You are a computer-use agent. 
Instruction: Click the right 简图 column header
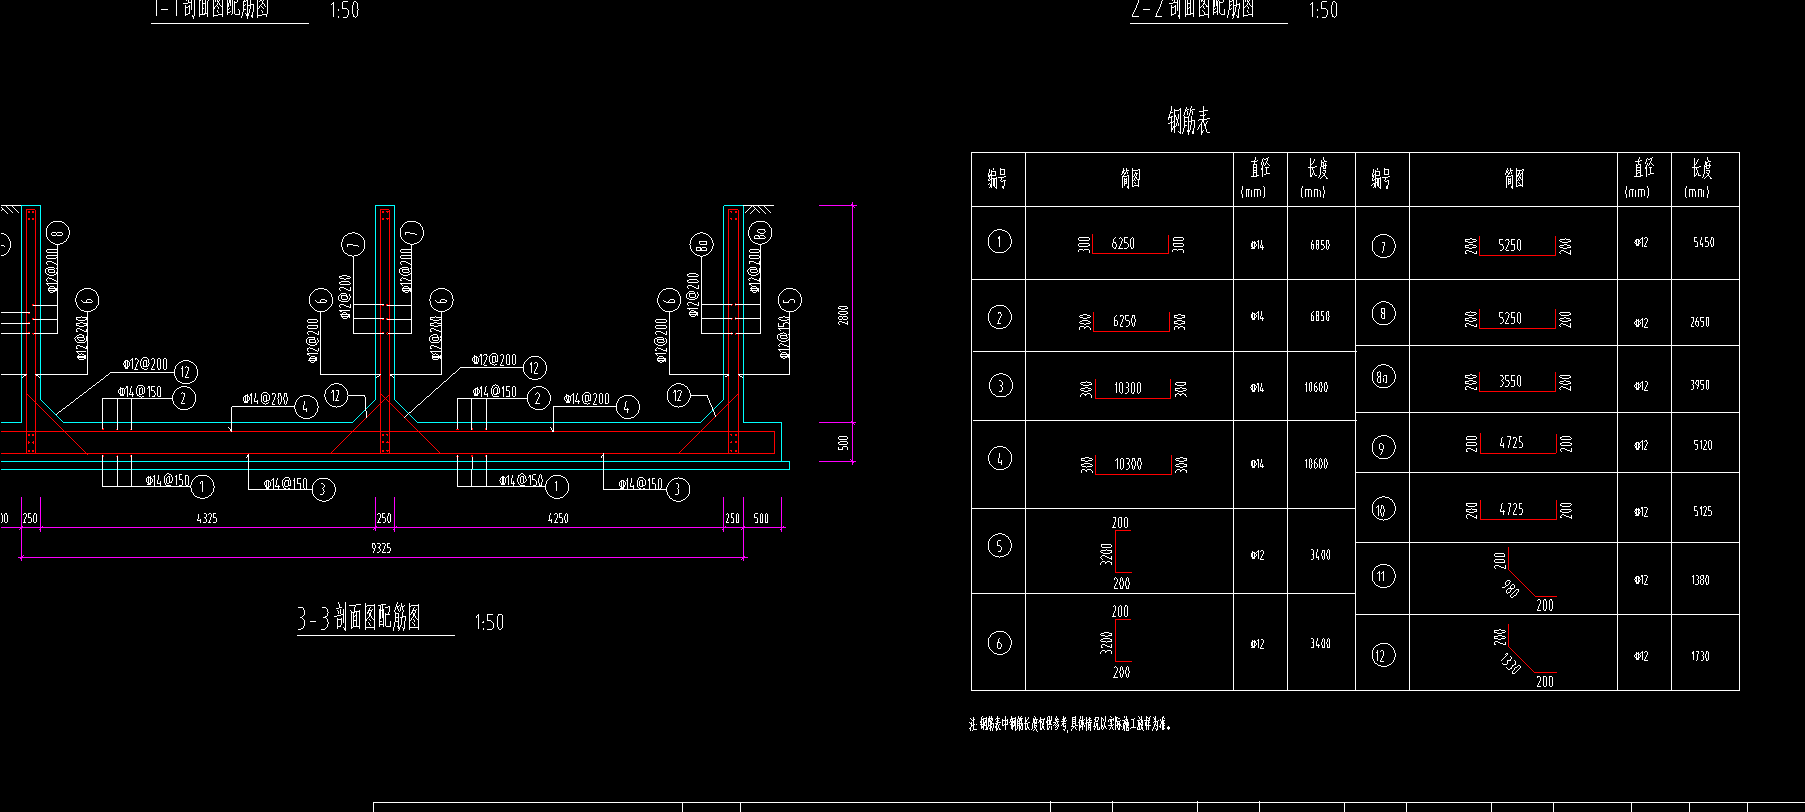pos(1514,178)
